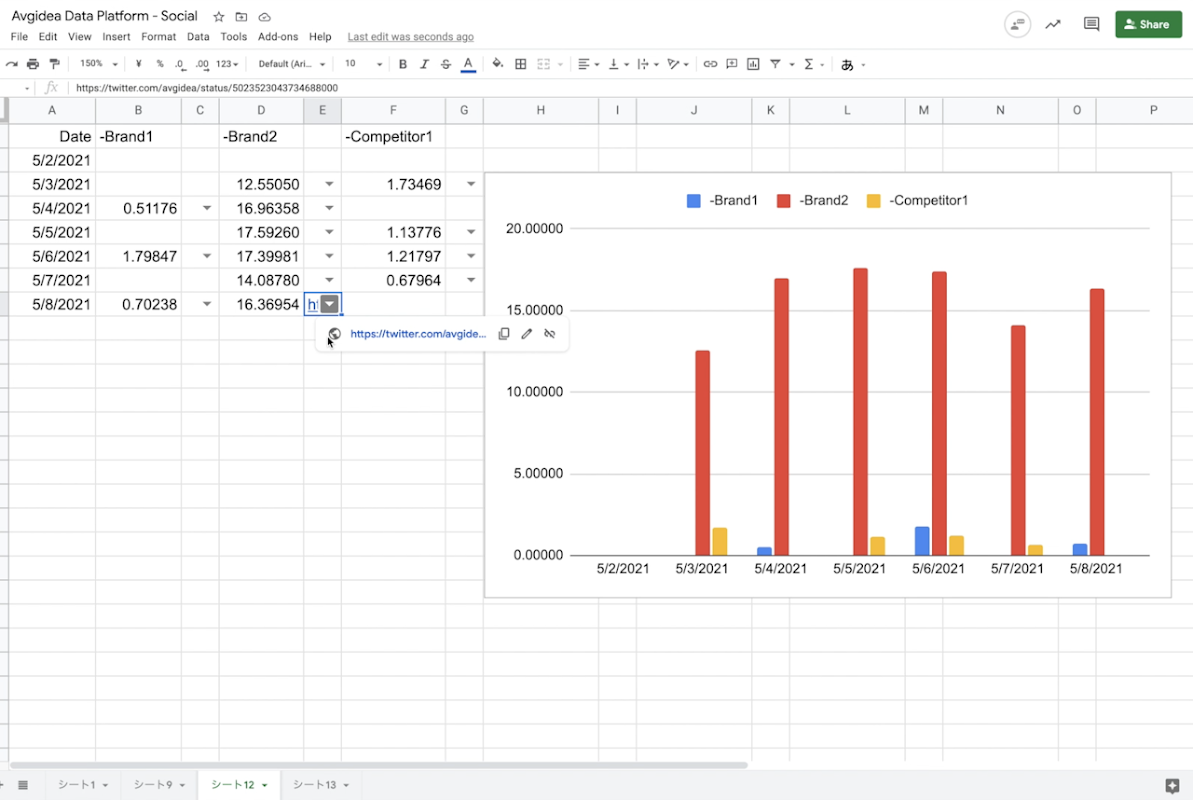Viewport: 1193px width, 800px height.
Task: Star the document title
Action: click(218, 17)
